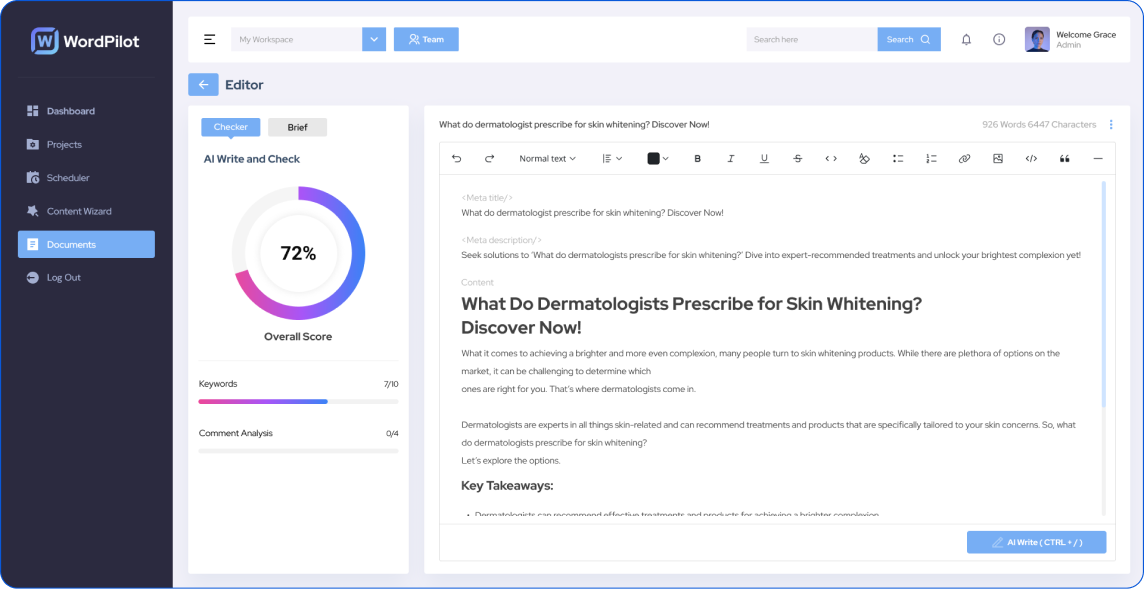Insert a blockquote
Viewport: 1144px width, 589px height.
click(1064, 157)
